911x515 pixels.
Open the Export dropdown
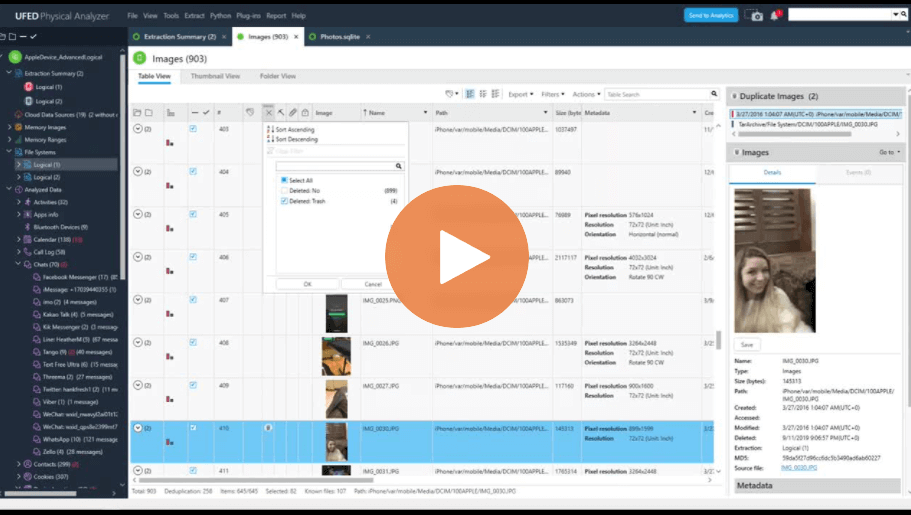519,94
